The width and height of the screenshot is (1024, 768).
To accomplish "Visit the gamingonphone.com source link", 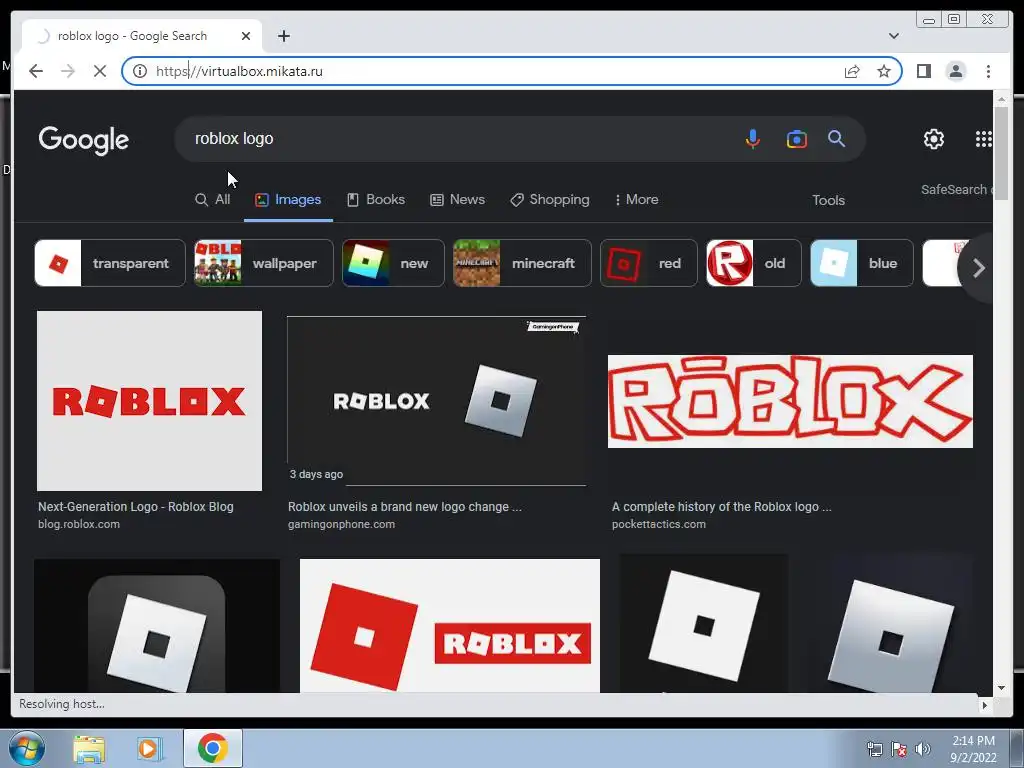I will [342, 524].
